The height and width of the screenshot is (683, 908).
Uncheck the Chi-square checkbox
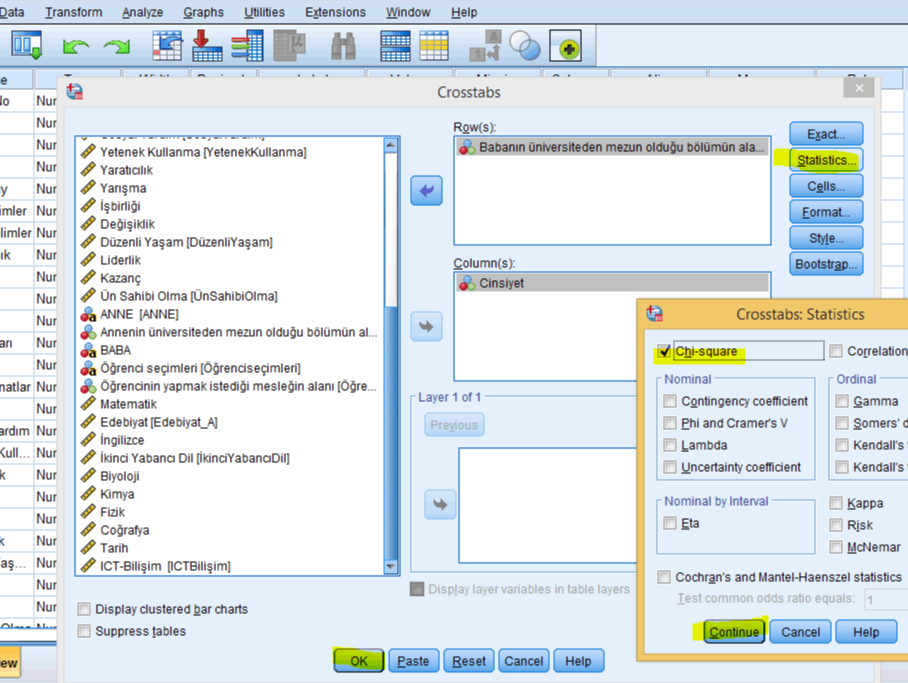tap(664, 351)
